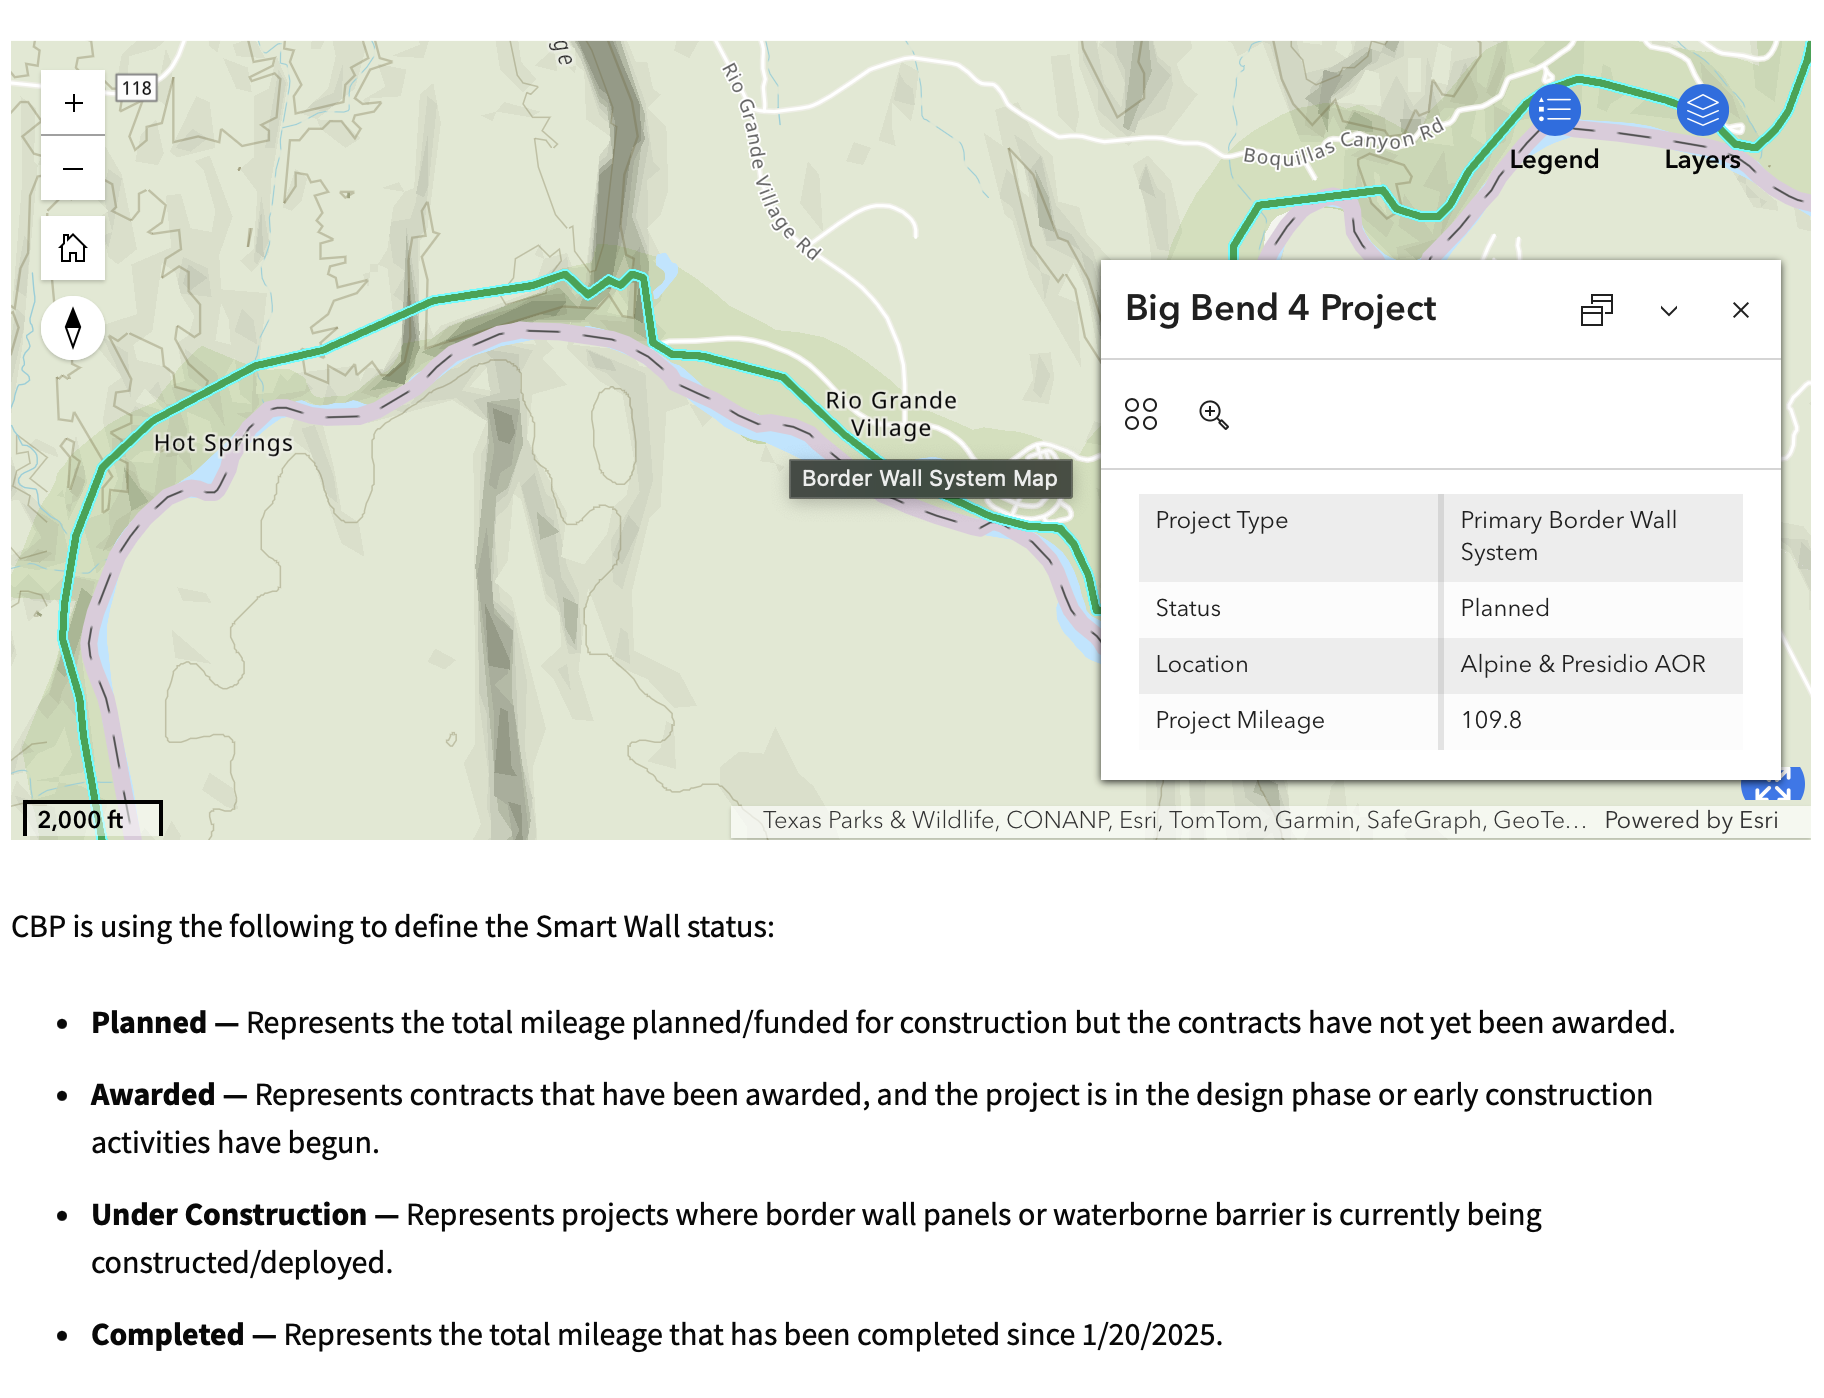Click the Hot Springs map label
The width and height of the screenshot is (1824, 1398).
coord(223,443)
